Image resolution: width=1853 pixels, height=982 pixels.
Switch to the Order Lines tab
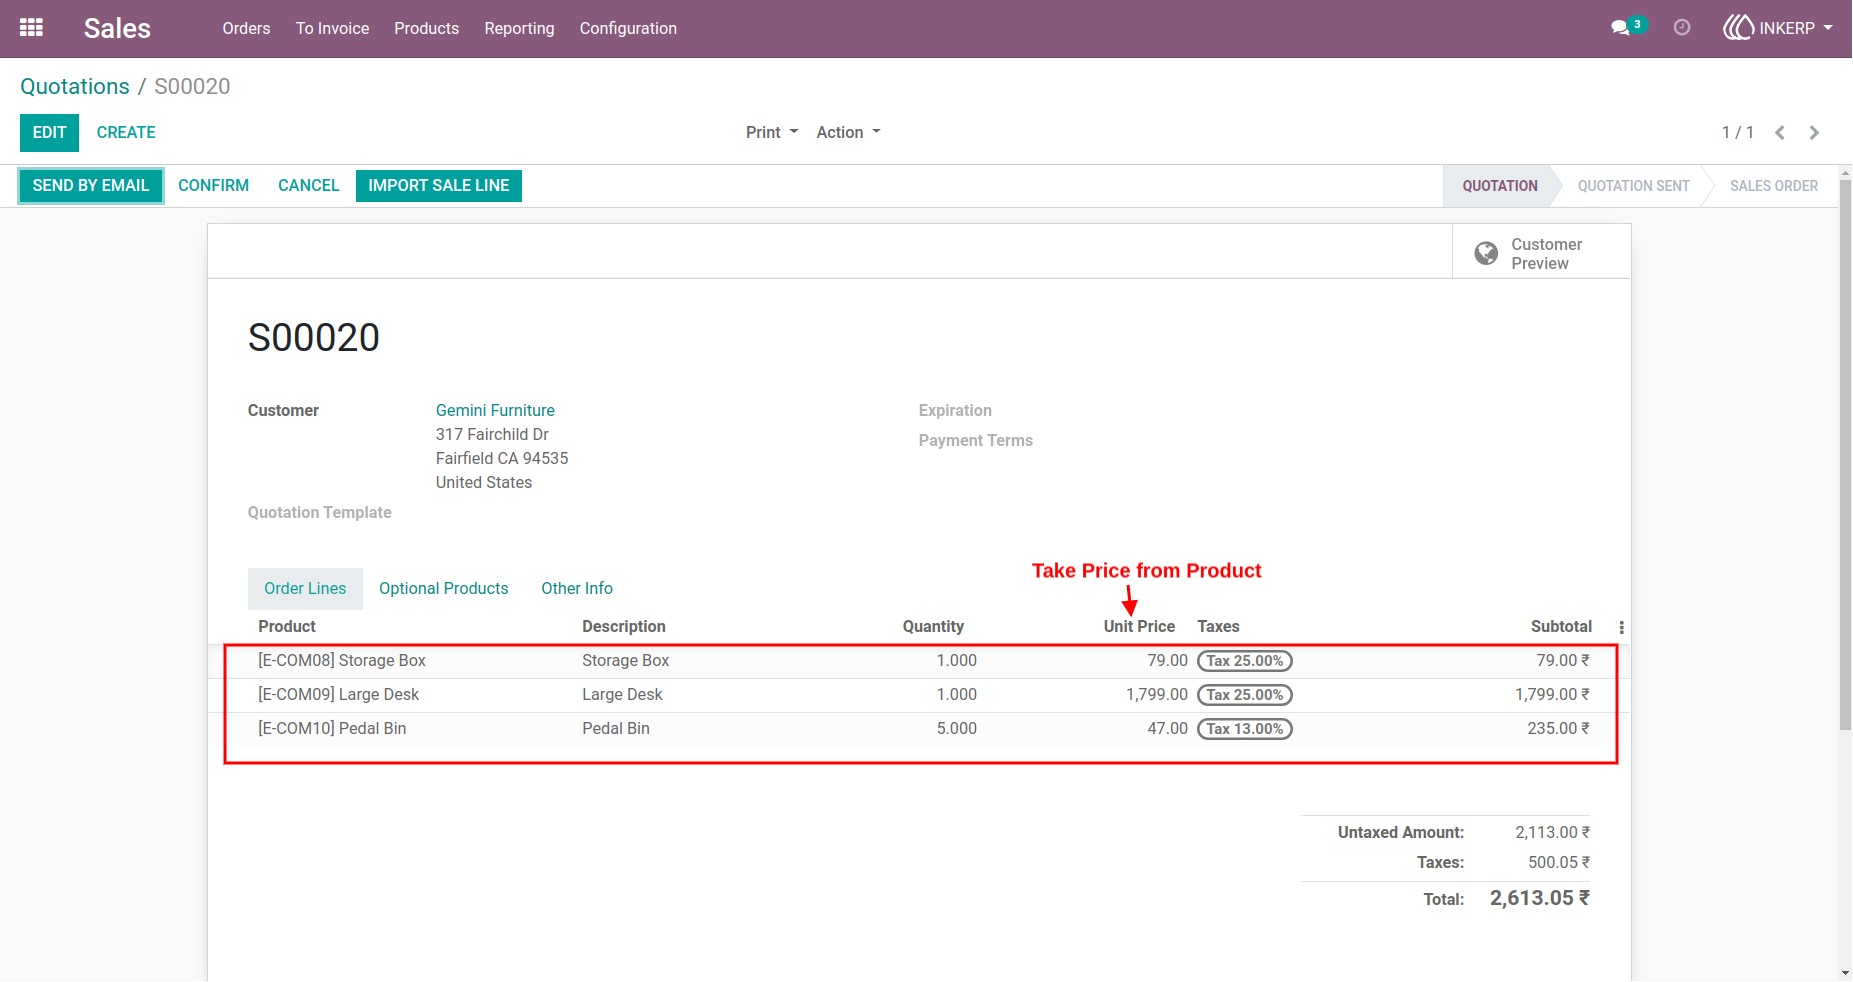(305, 589)
